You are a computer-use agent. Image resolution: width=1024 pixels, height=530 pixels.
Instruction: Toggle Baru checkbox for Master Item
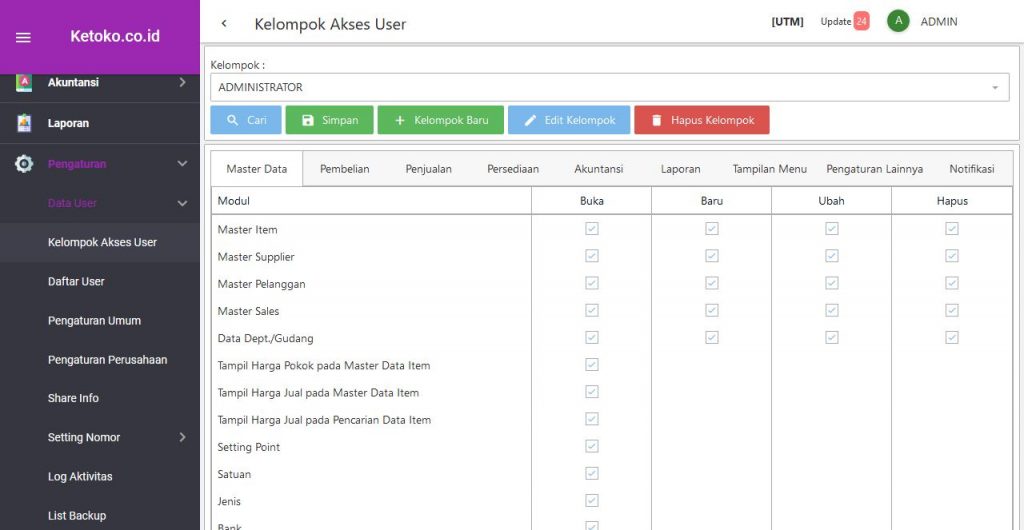712,228
